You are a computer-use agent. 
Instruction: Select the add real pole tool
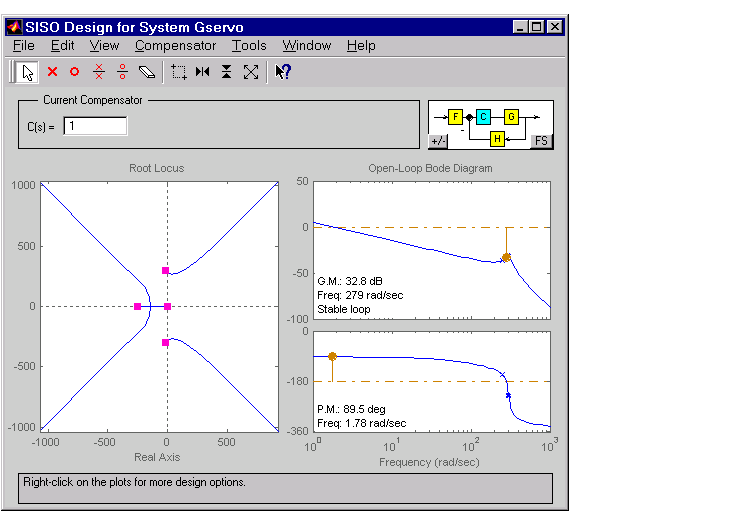[x=53, y=72]
